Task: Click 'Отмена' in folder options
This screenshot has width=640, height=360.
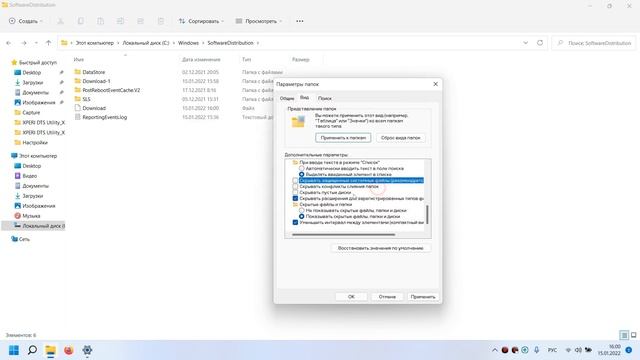Action: 387,297
